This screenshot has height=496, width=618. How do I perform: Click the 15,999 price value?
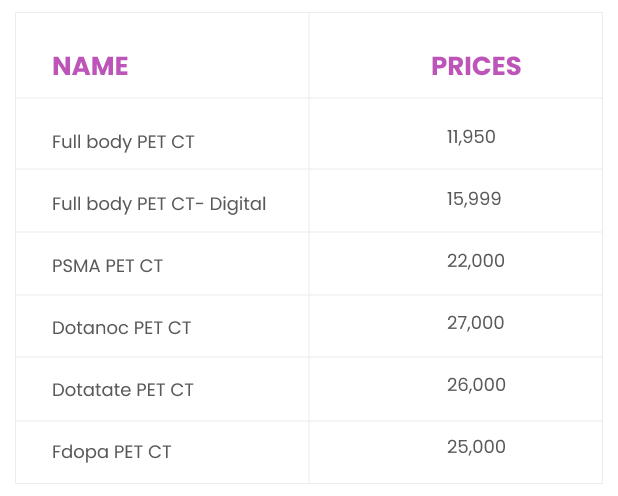coord(474,199)
